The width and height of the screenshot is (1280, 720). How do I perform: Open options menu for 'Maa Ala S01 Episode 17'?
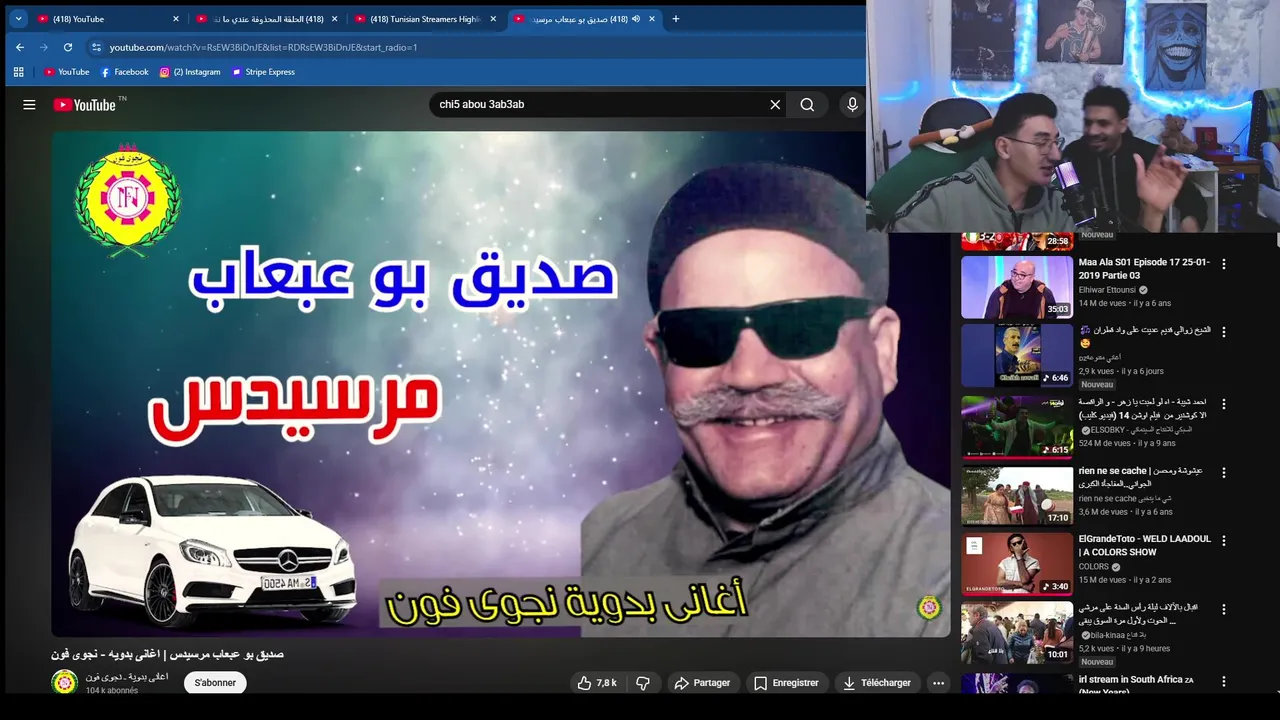click(x=1223, y=264)
